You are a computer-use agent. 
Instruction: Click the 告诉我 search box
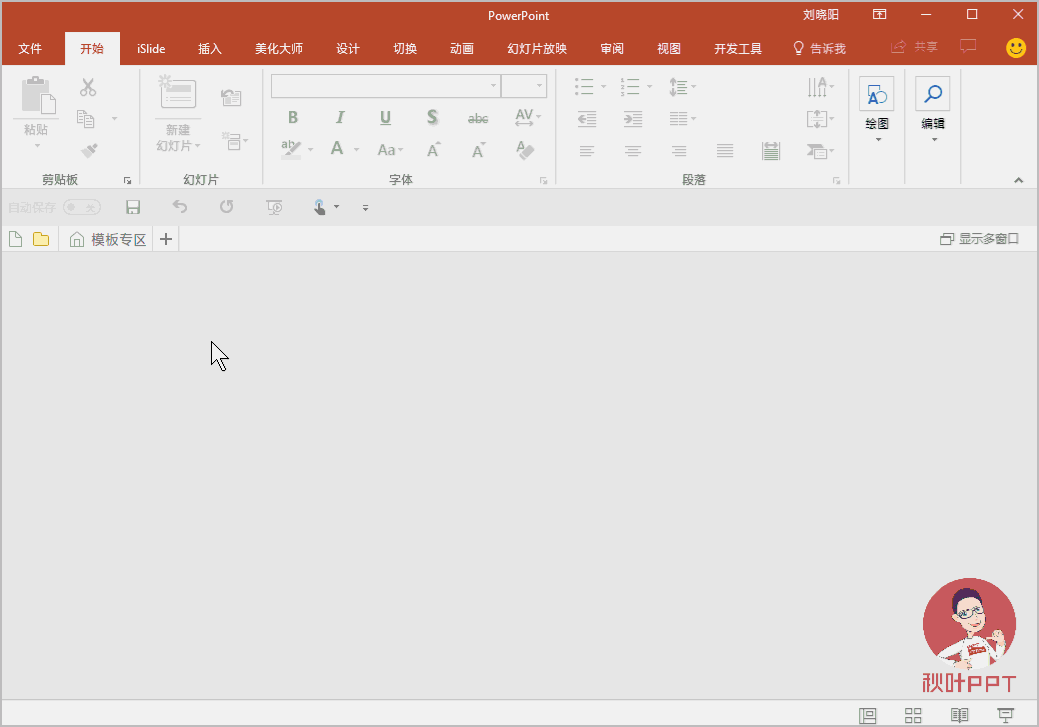pos(819,48)
